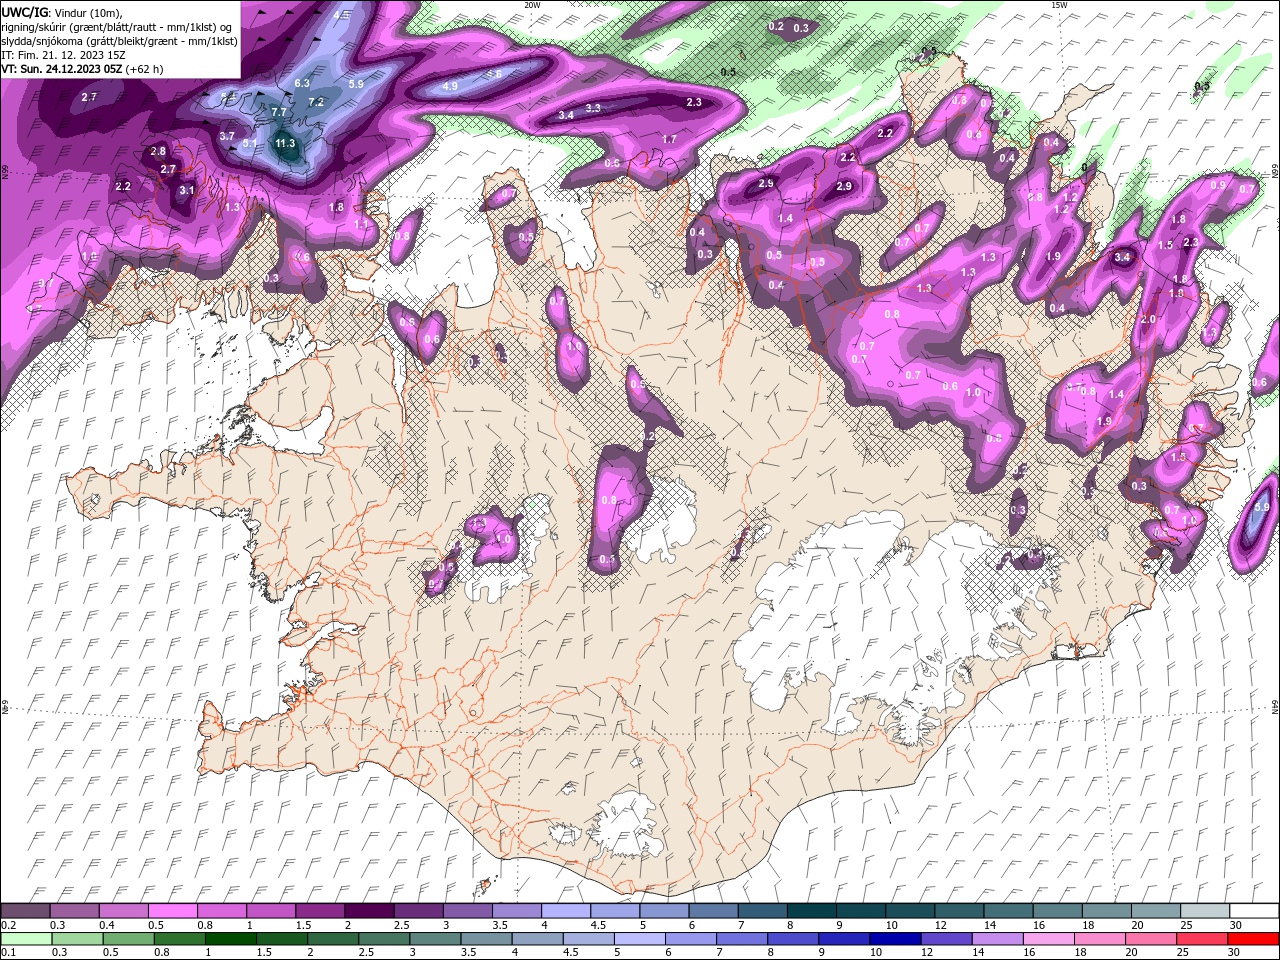
Task: Click the 7.2 value on the map
Action: (x=316, y=102)
